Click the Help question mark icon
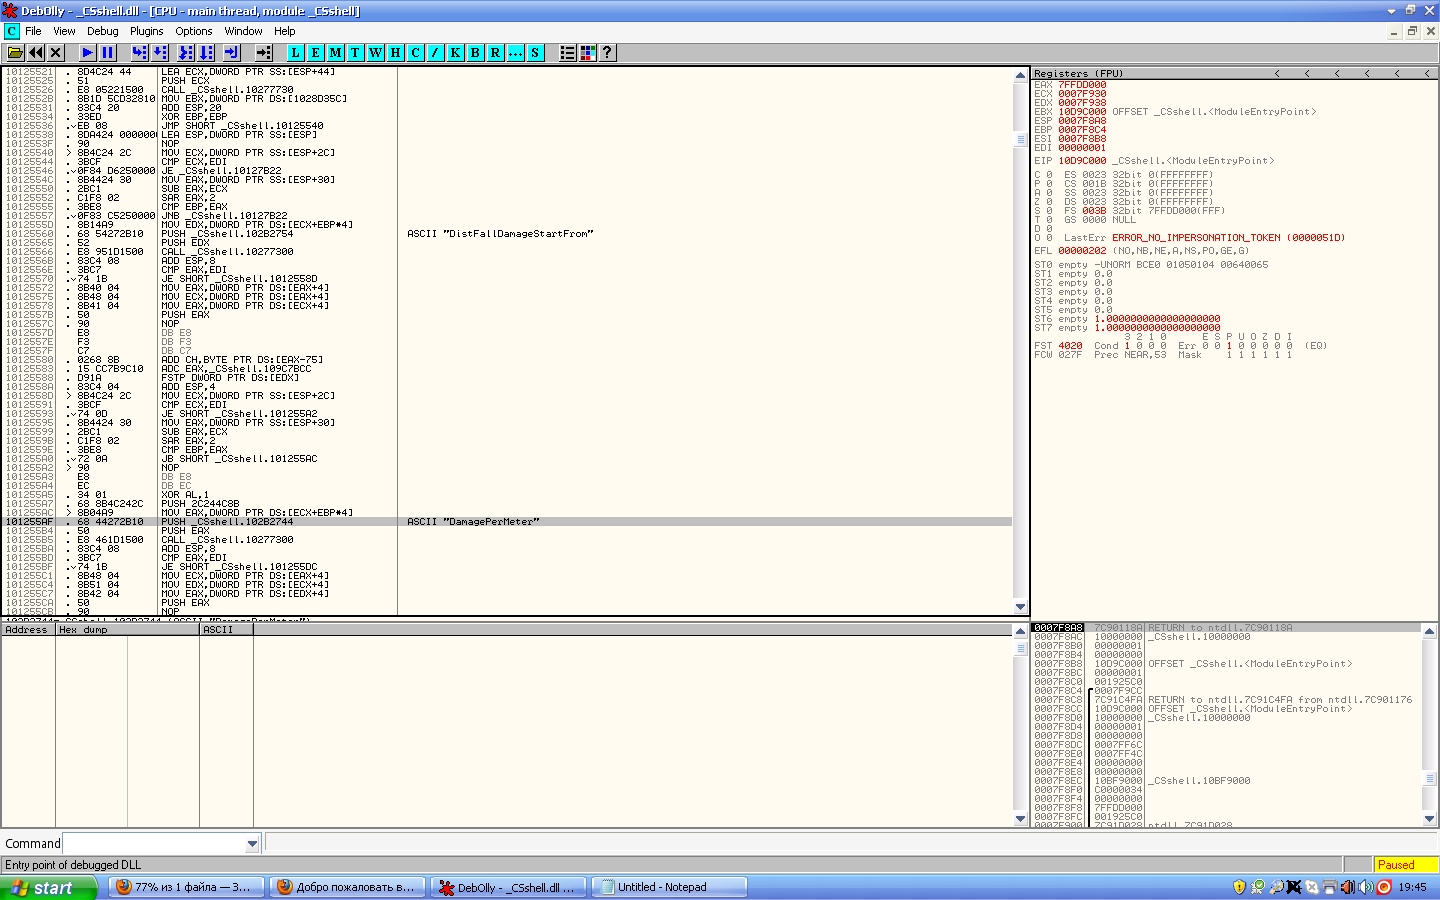The height and width of the screenshot is (900, 1440). tap(607, 53)
